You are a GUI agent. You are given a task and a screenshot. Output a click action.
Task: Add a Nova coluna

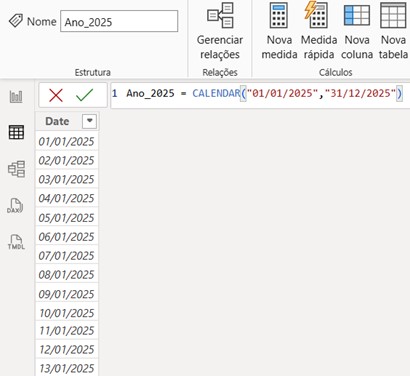[357, 31]
